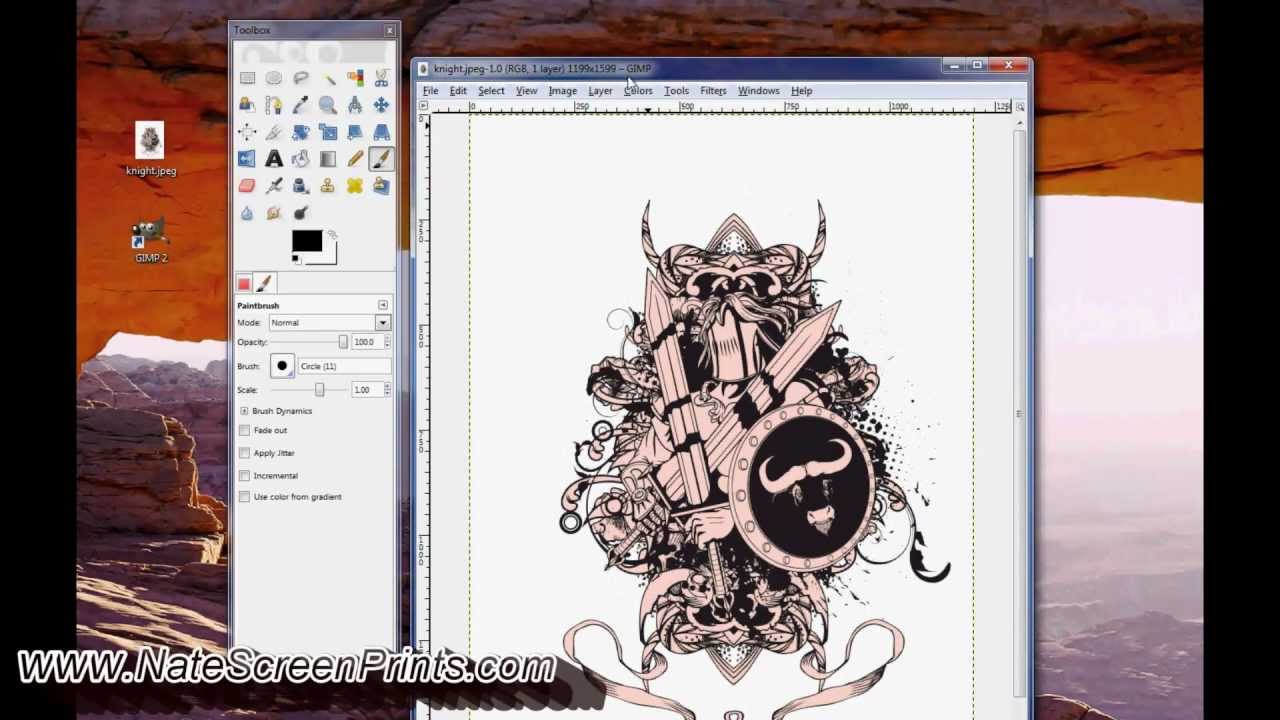Select the Perspective Clone tool

pyautogui.click(x=381, y=186)
